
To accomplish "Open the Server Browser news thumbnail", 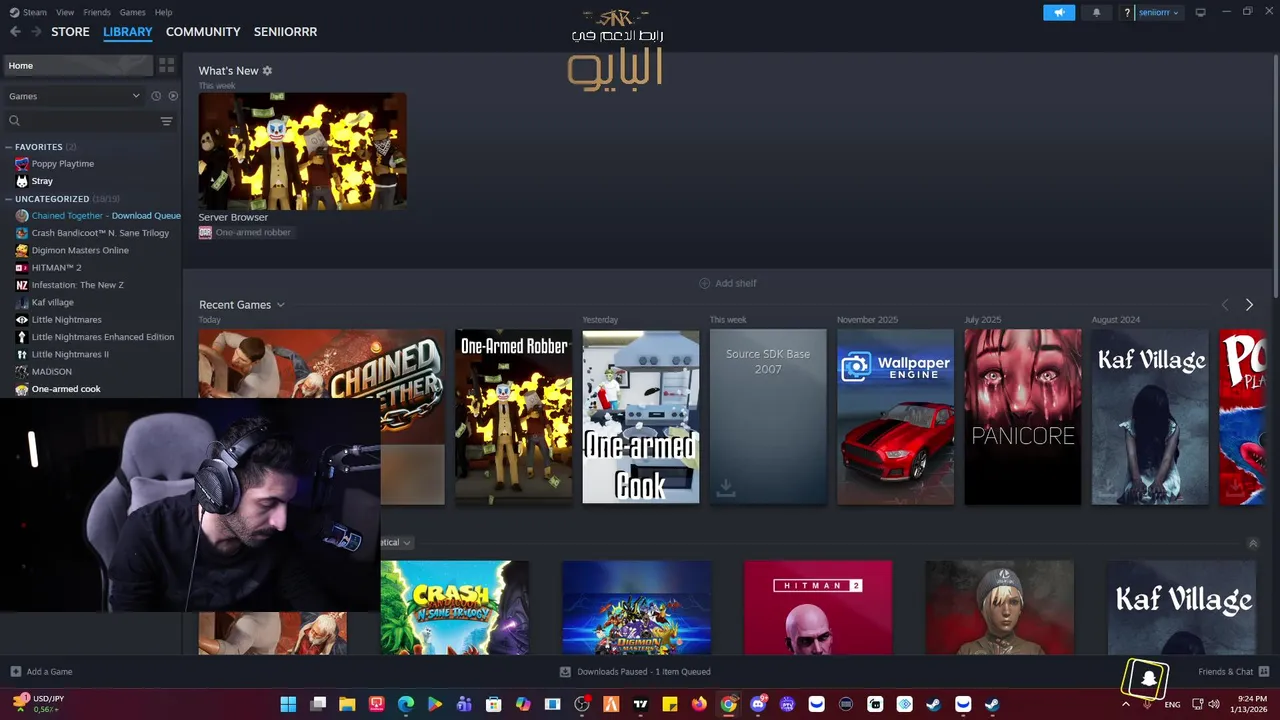I will [302, 151].
